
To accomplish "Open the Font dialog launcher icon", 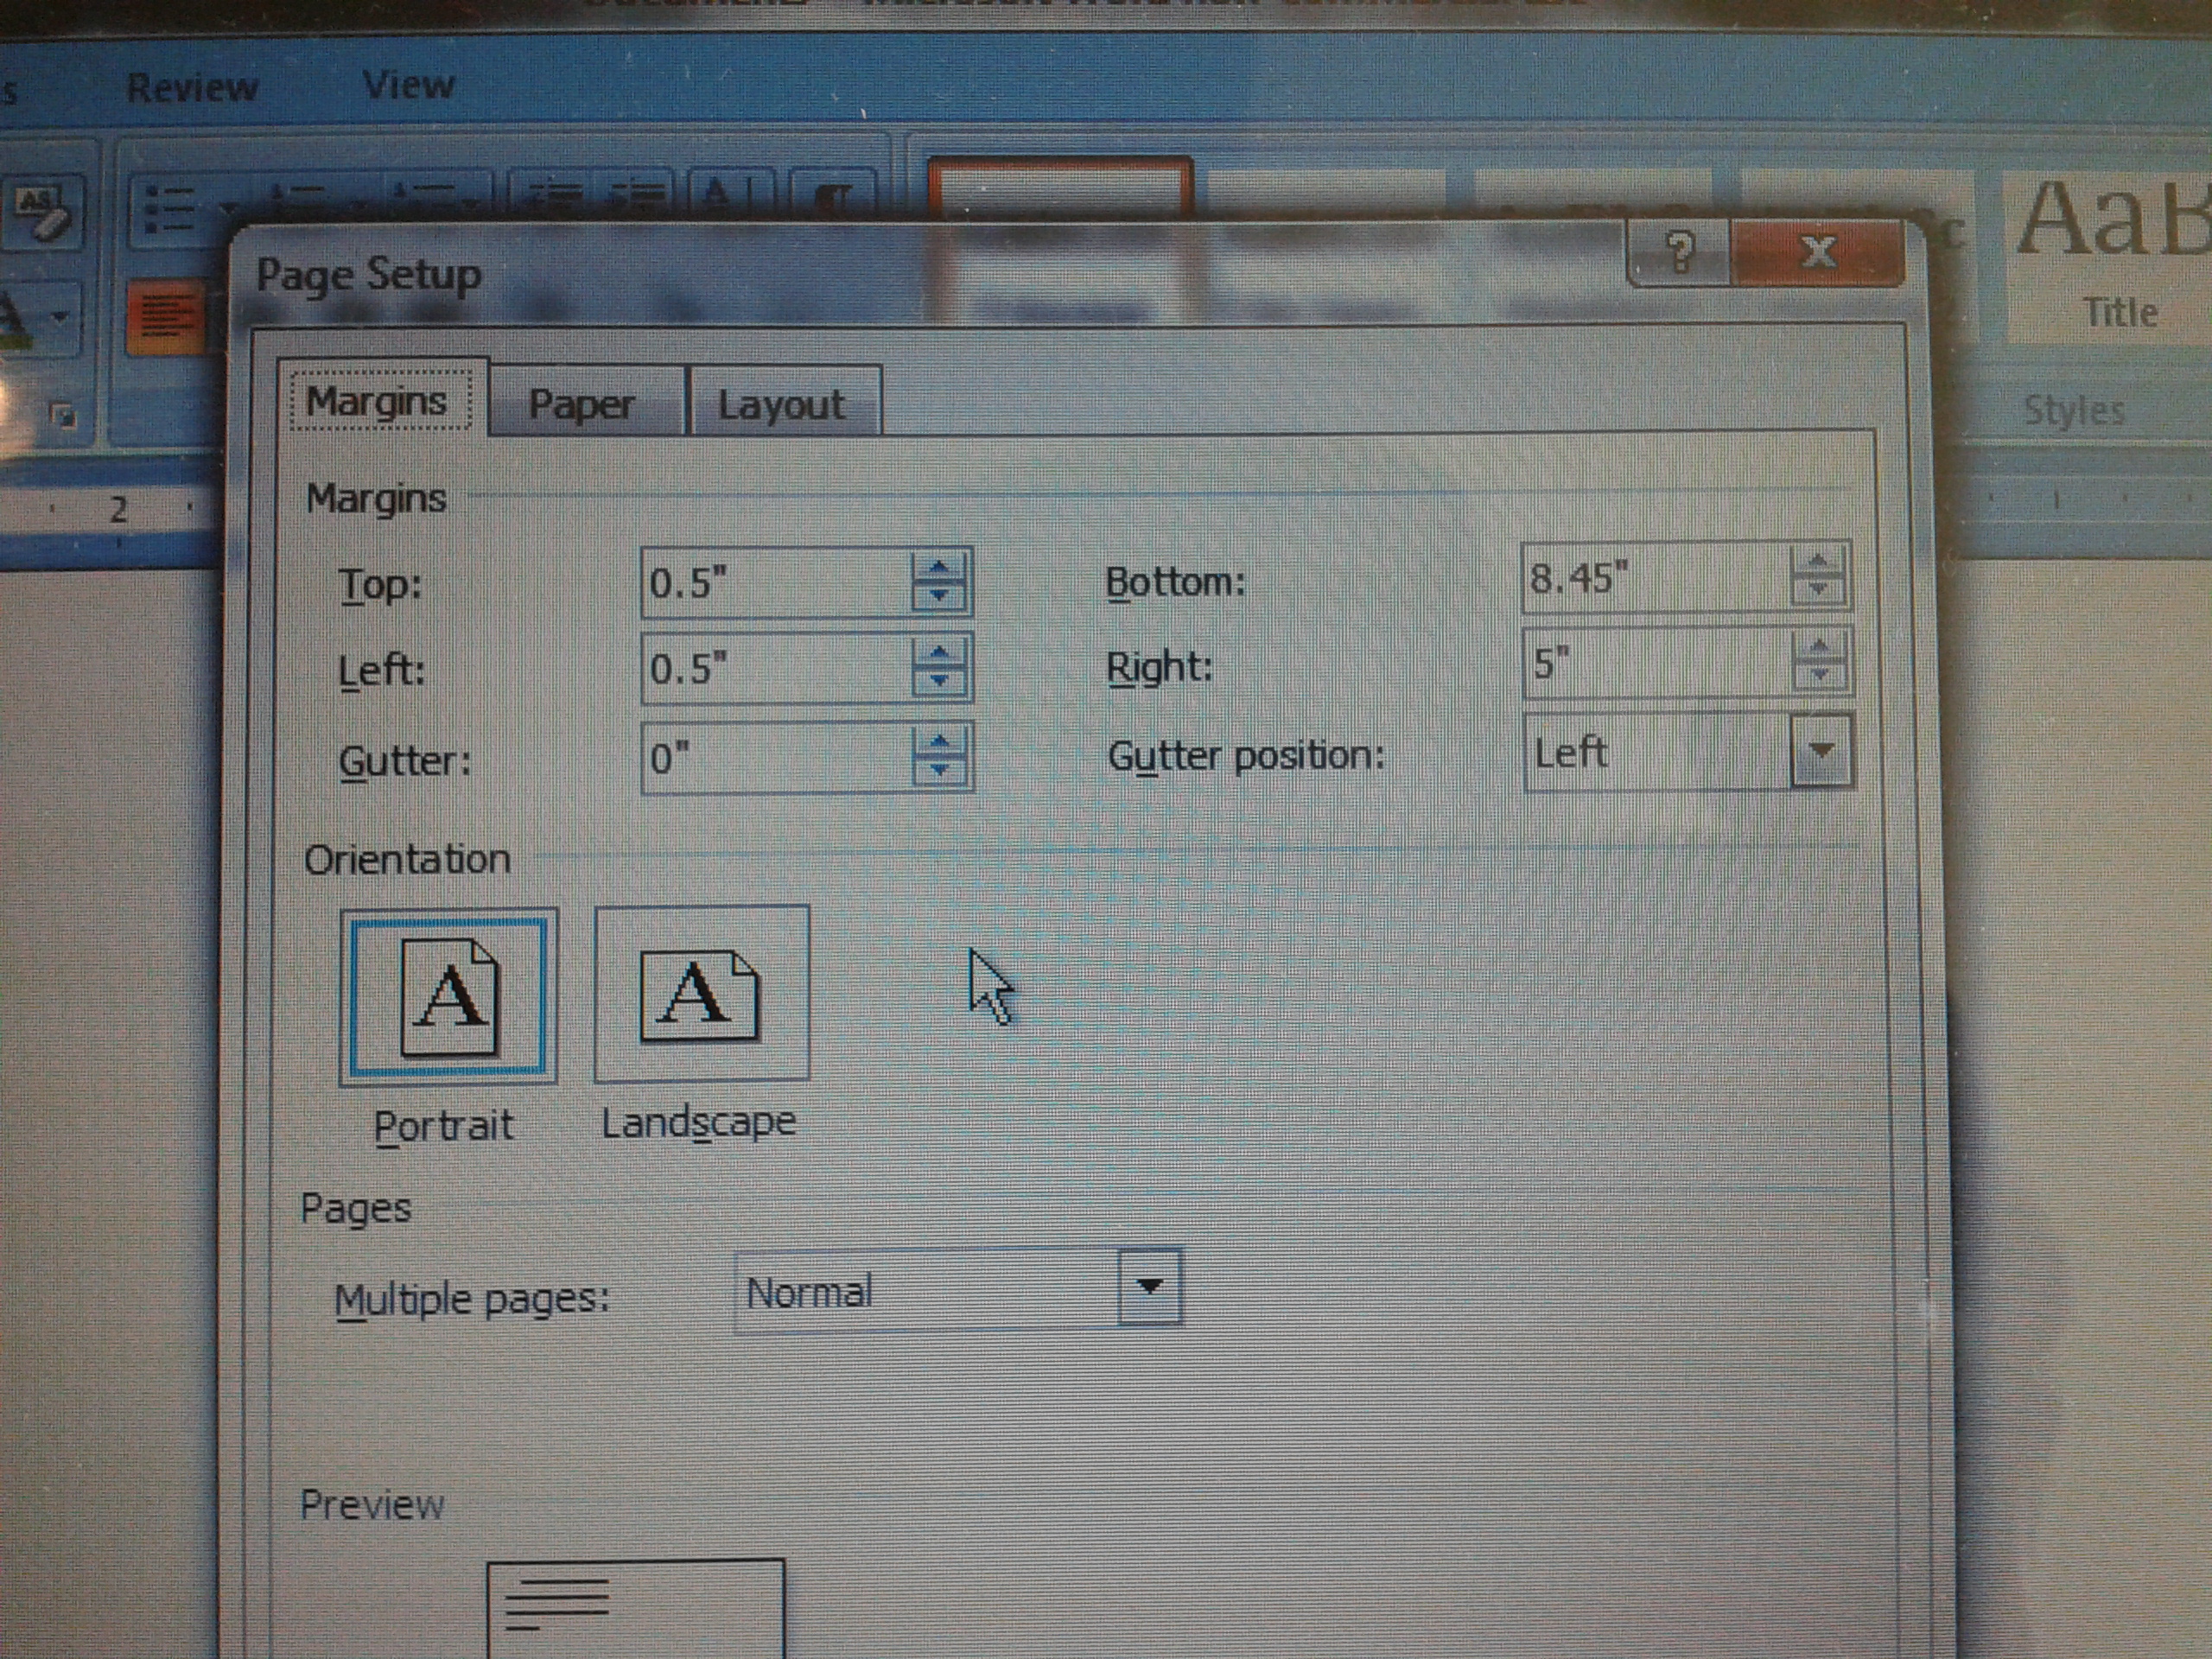I will 63,415.
